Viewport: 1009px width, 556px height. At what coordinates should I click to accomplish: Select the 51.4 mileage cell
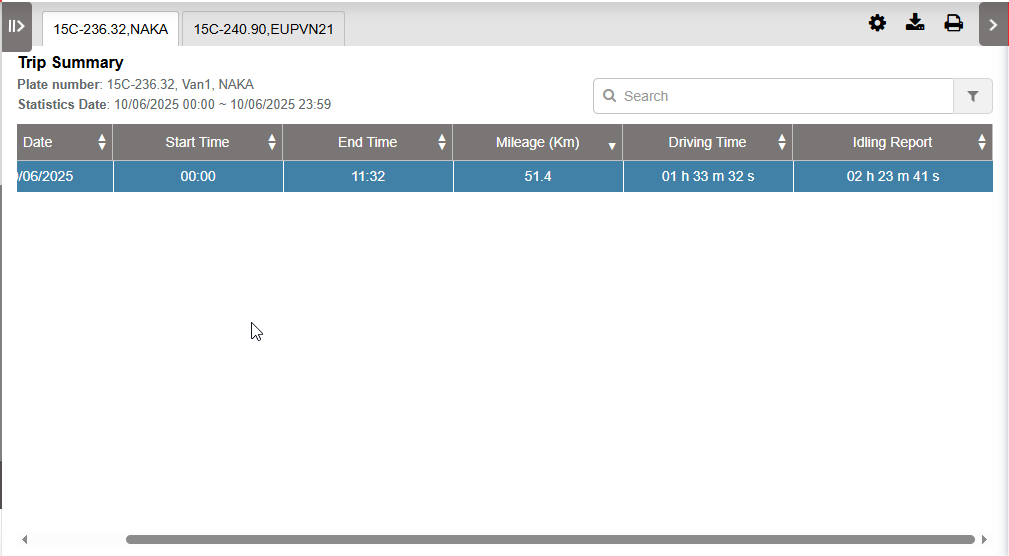538,176
